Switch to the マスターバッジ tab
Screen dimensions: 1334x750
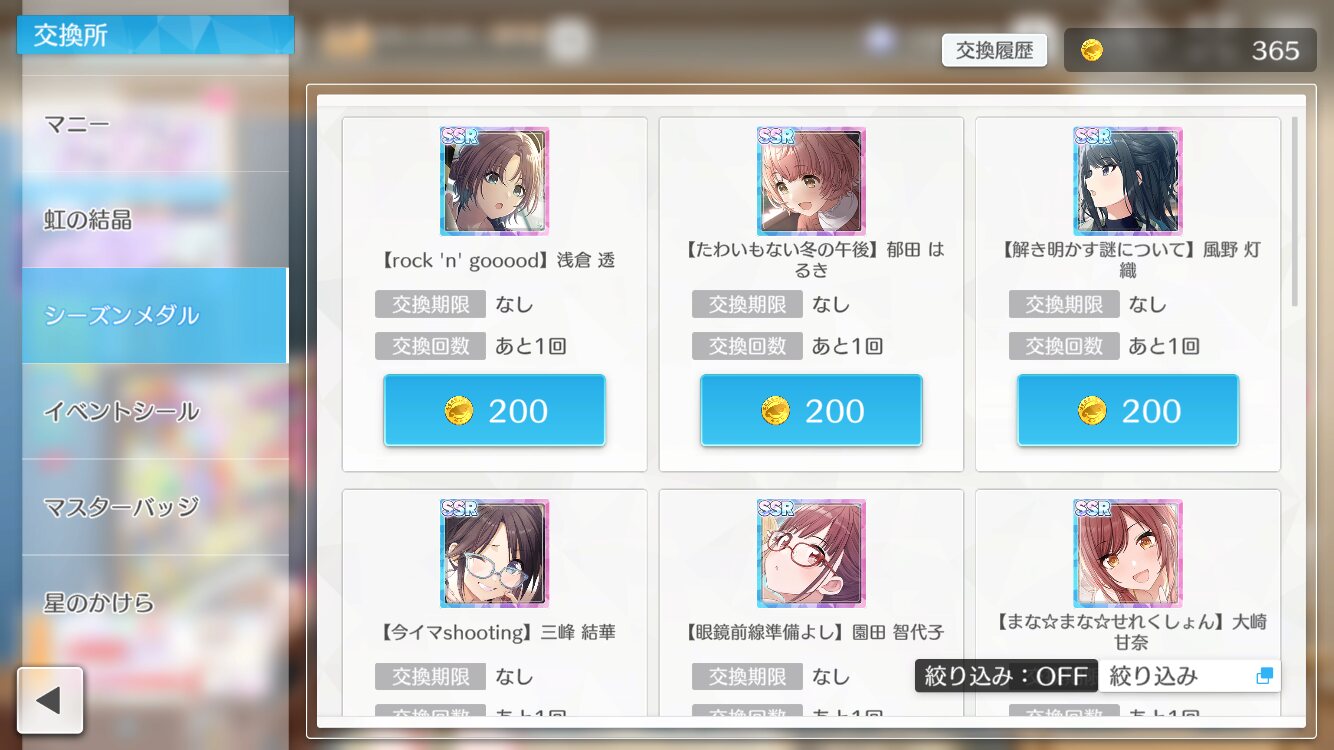pos(155,508)
